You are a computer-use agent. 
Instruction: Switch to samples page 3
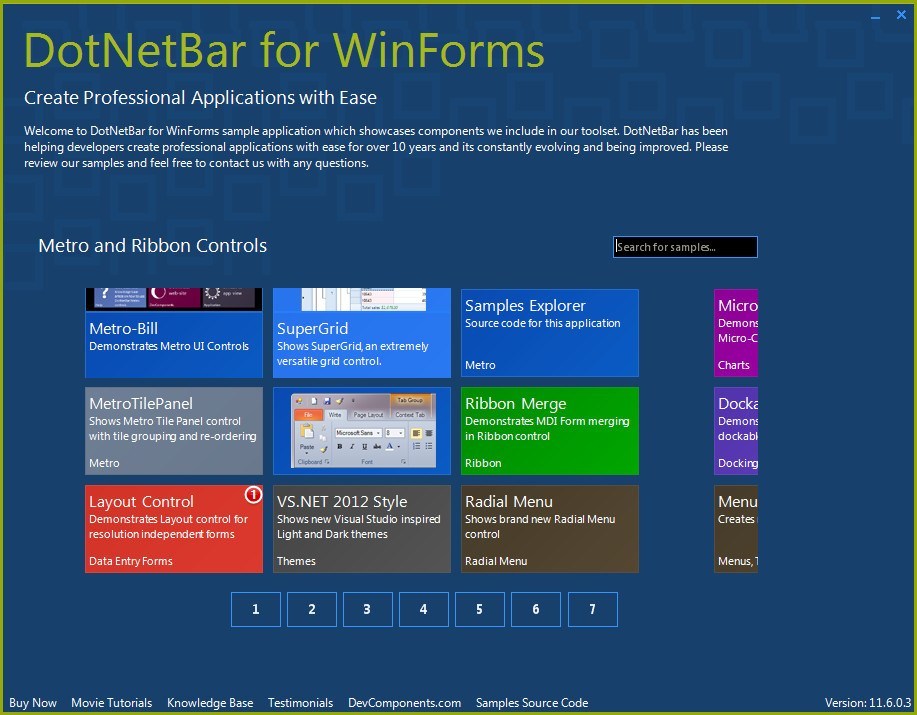367,609
